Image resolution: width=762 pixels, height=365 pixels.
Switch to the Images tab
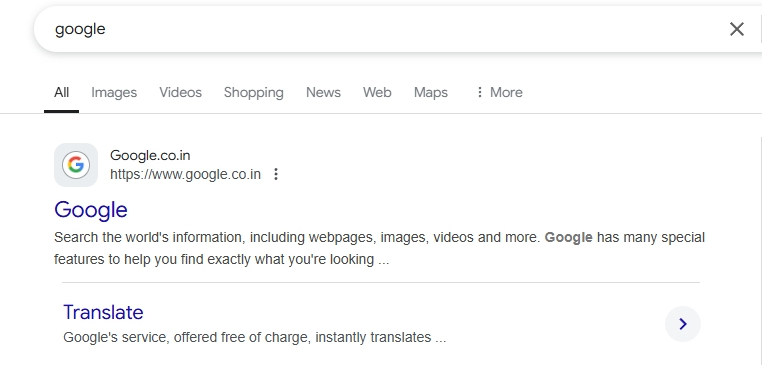pyautogui.click(x=114, y=92)
